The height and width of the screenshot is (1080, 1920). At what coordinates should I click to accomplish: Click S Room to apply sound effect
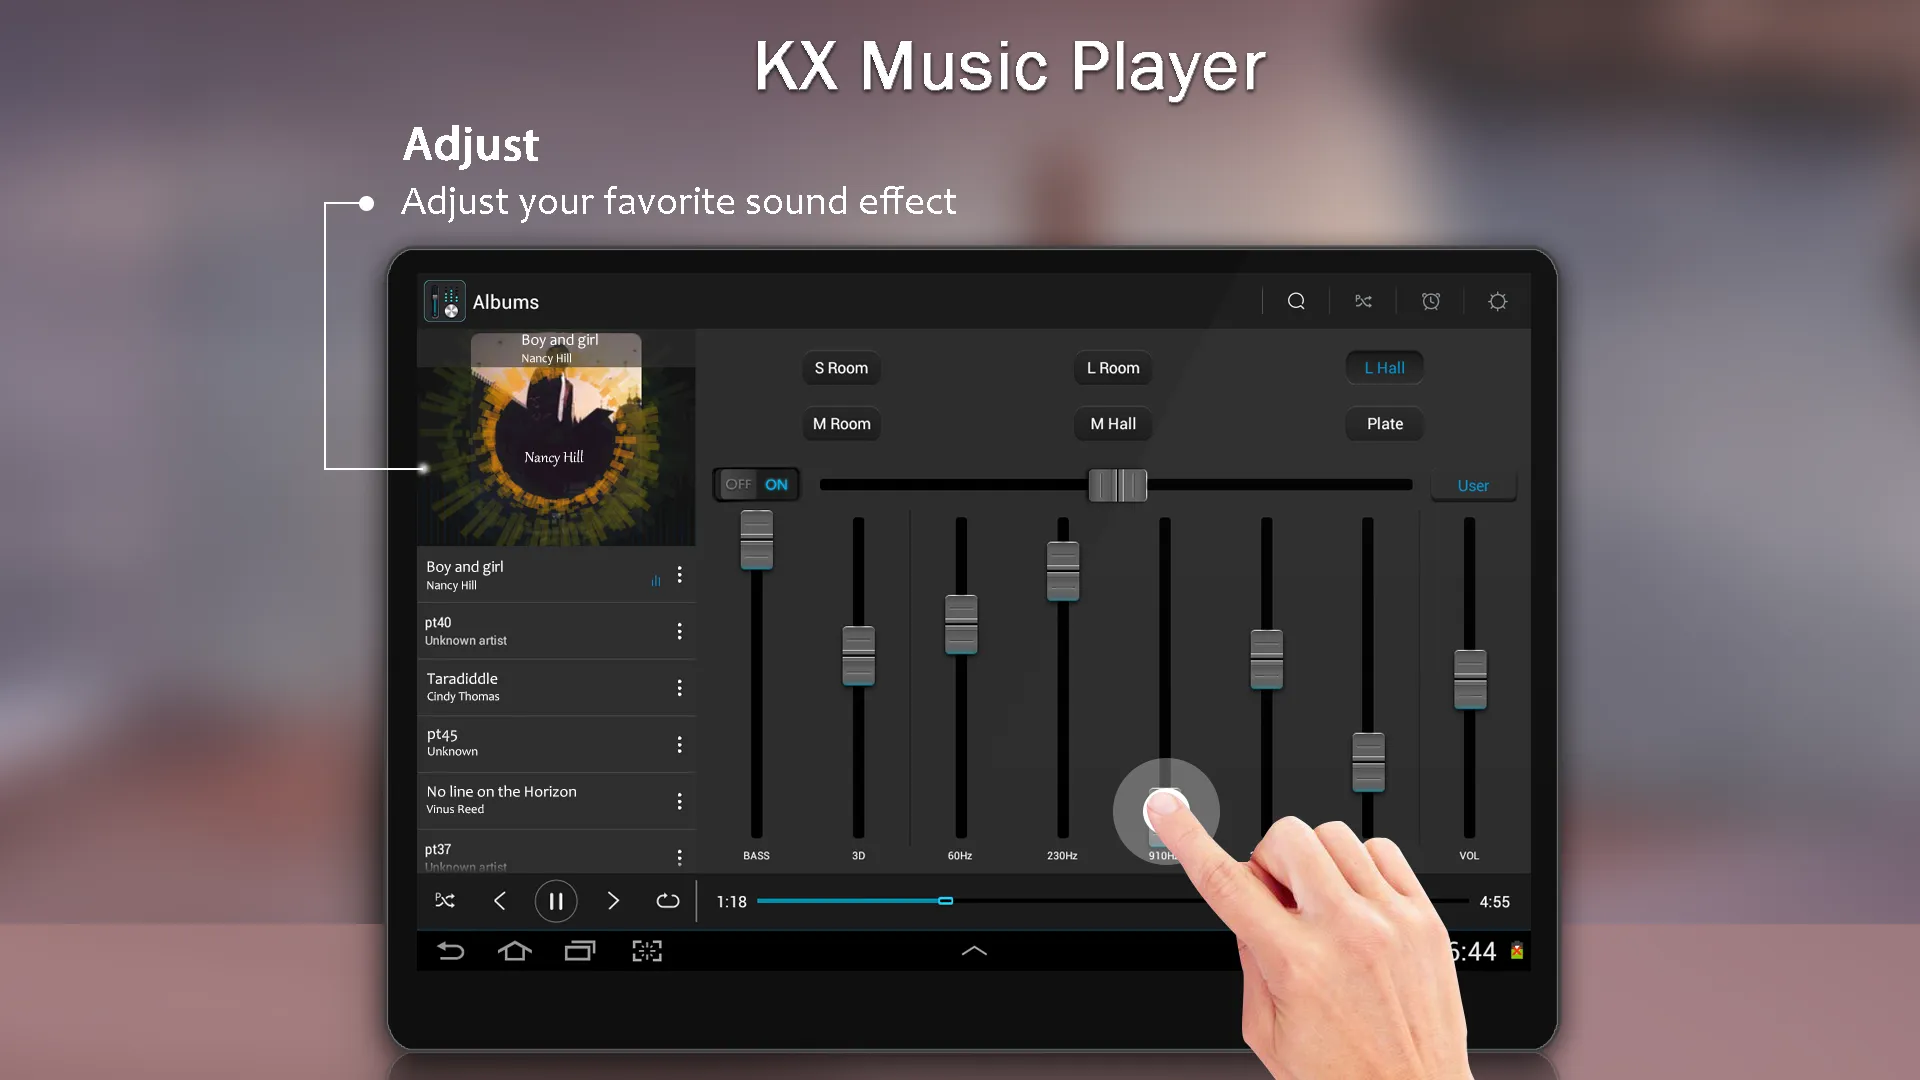[841, 368]
